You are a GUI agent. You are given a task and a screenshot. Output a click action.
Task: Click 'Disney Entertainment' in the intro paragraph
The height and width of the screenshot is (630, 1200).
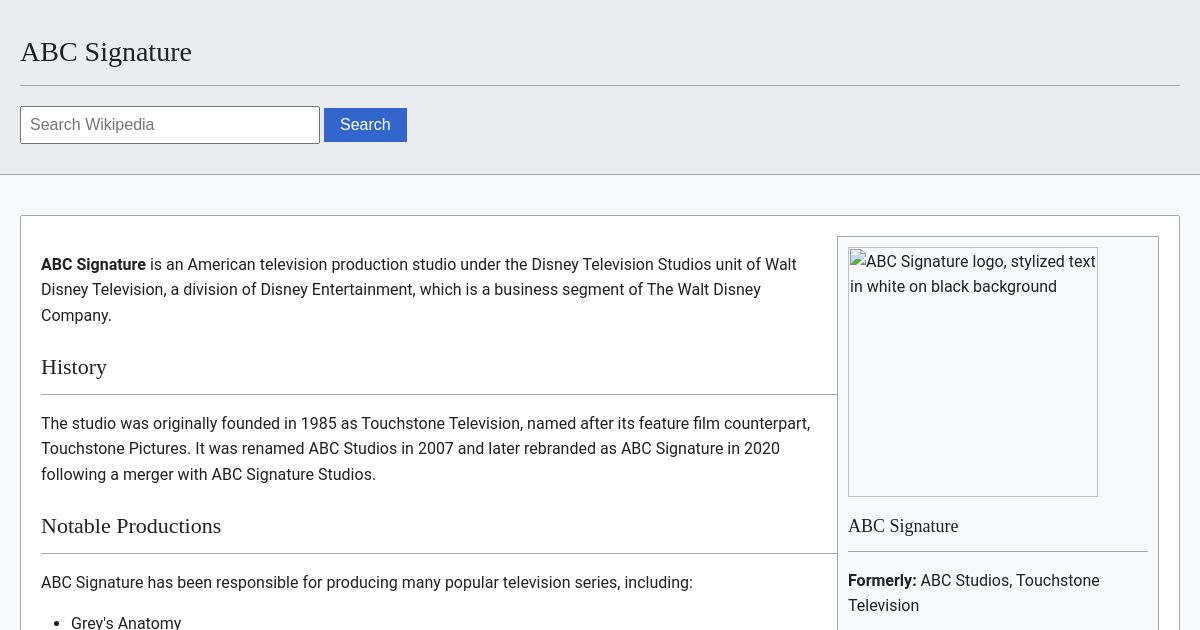pyautogui.click(x=337, y=290)
